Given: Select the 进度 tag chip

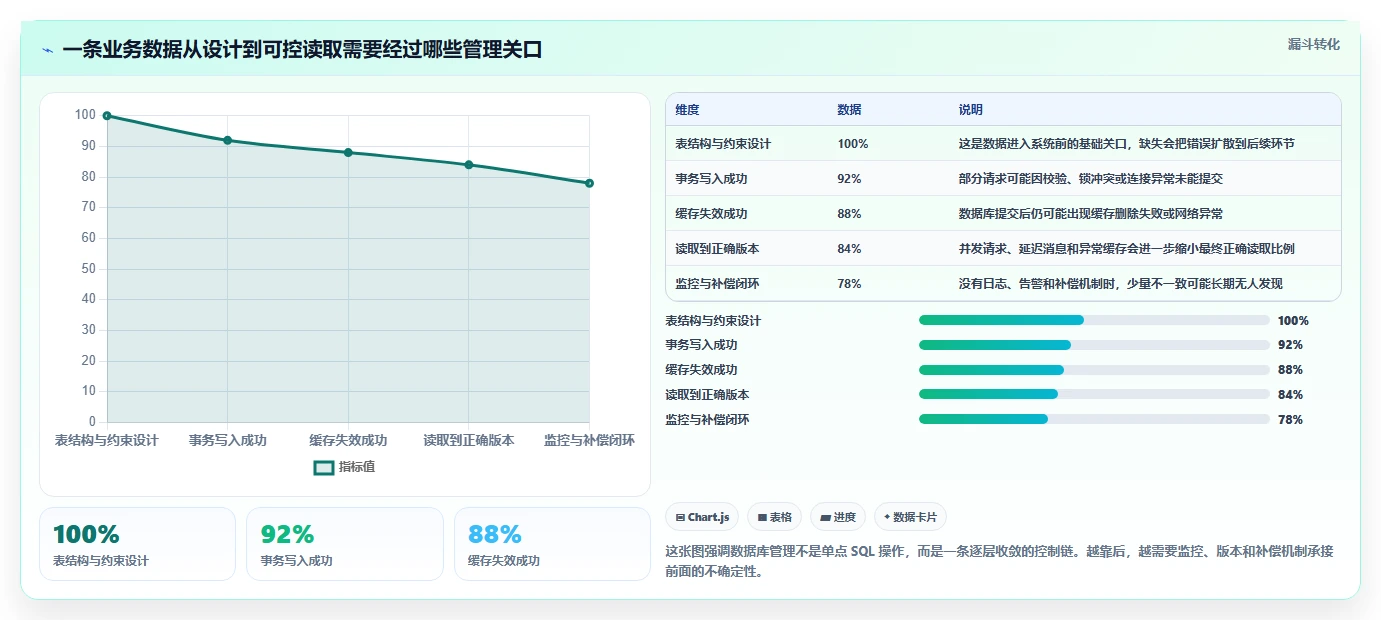Looking at the screenshot, I should point(838,517).
